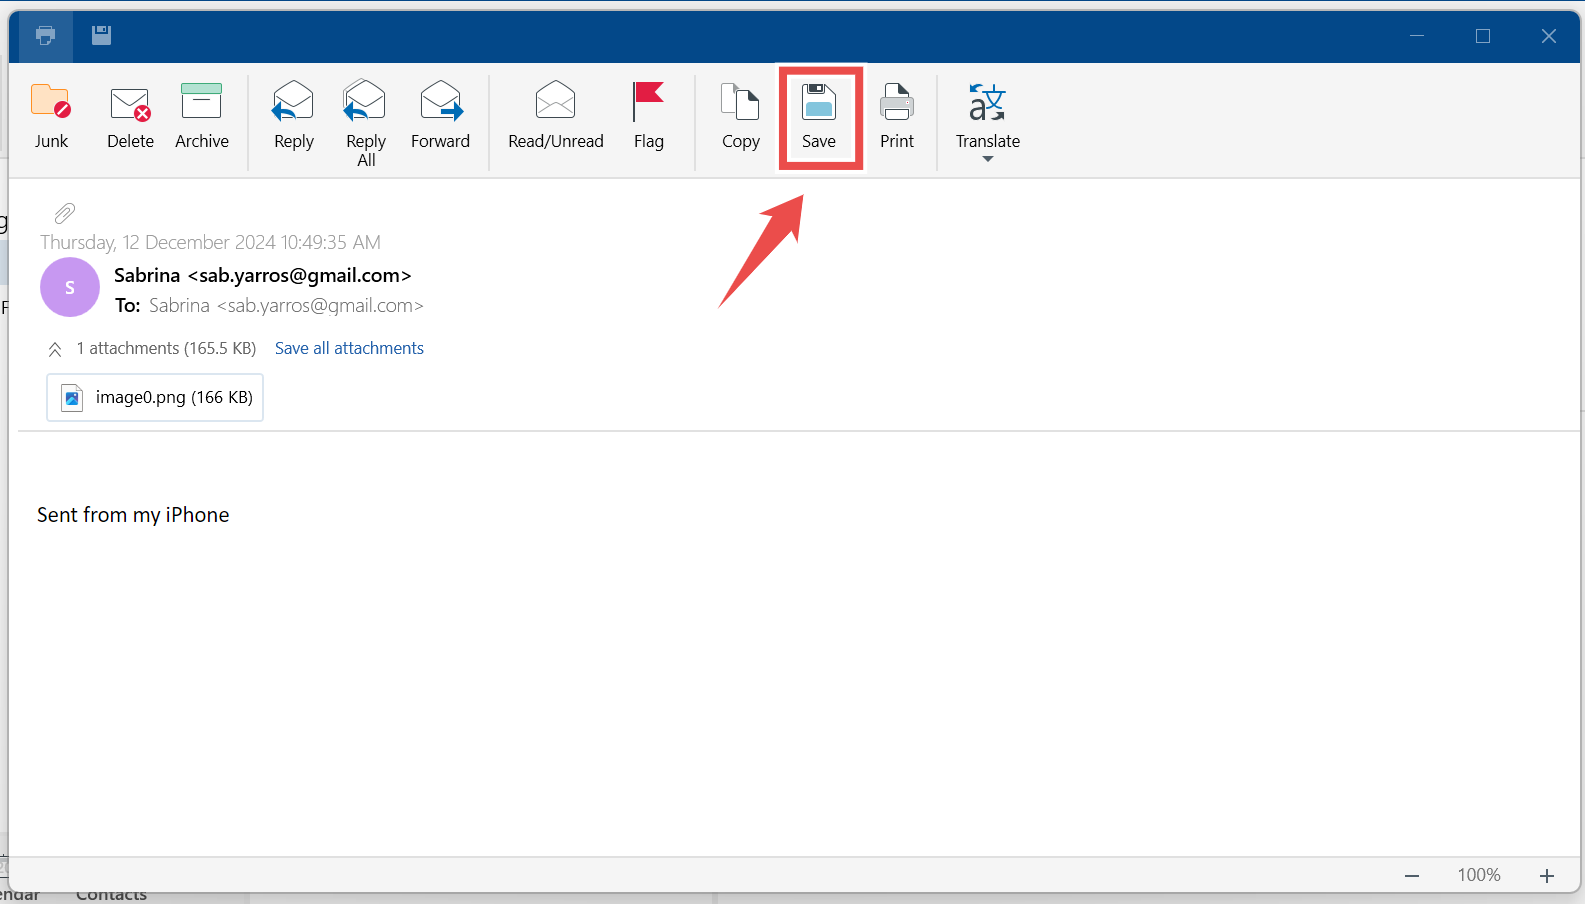
Task: Click the recipient address after To:
Action: pyautogui.click(x=286, y=305)
